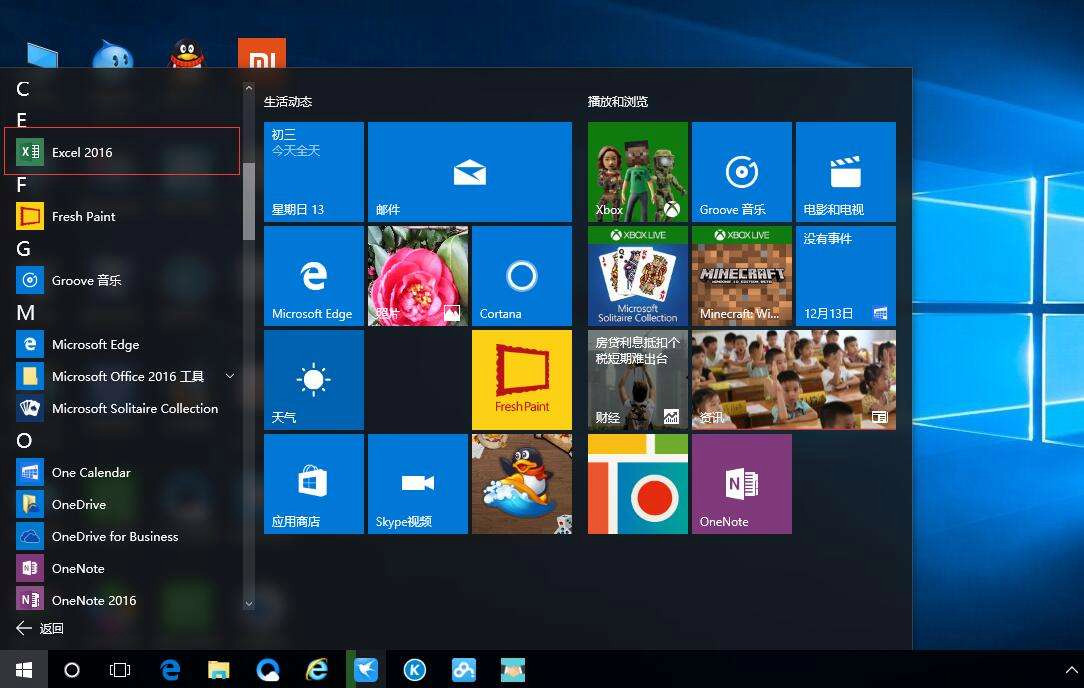
Task: Open Task View on the taskbar
Action: tap(120, 670)
